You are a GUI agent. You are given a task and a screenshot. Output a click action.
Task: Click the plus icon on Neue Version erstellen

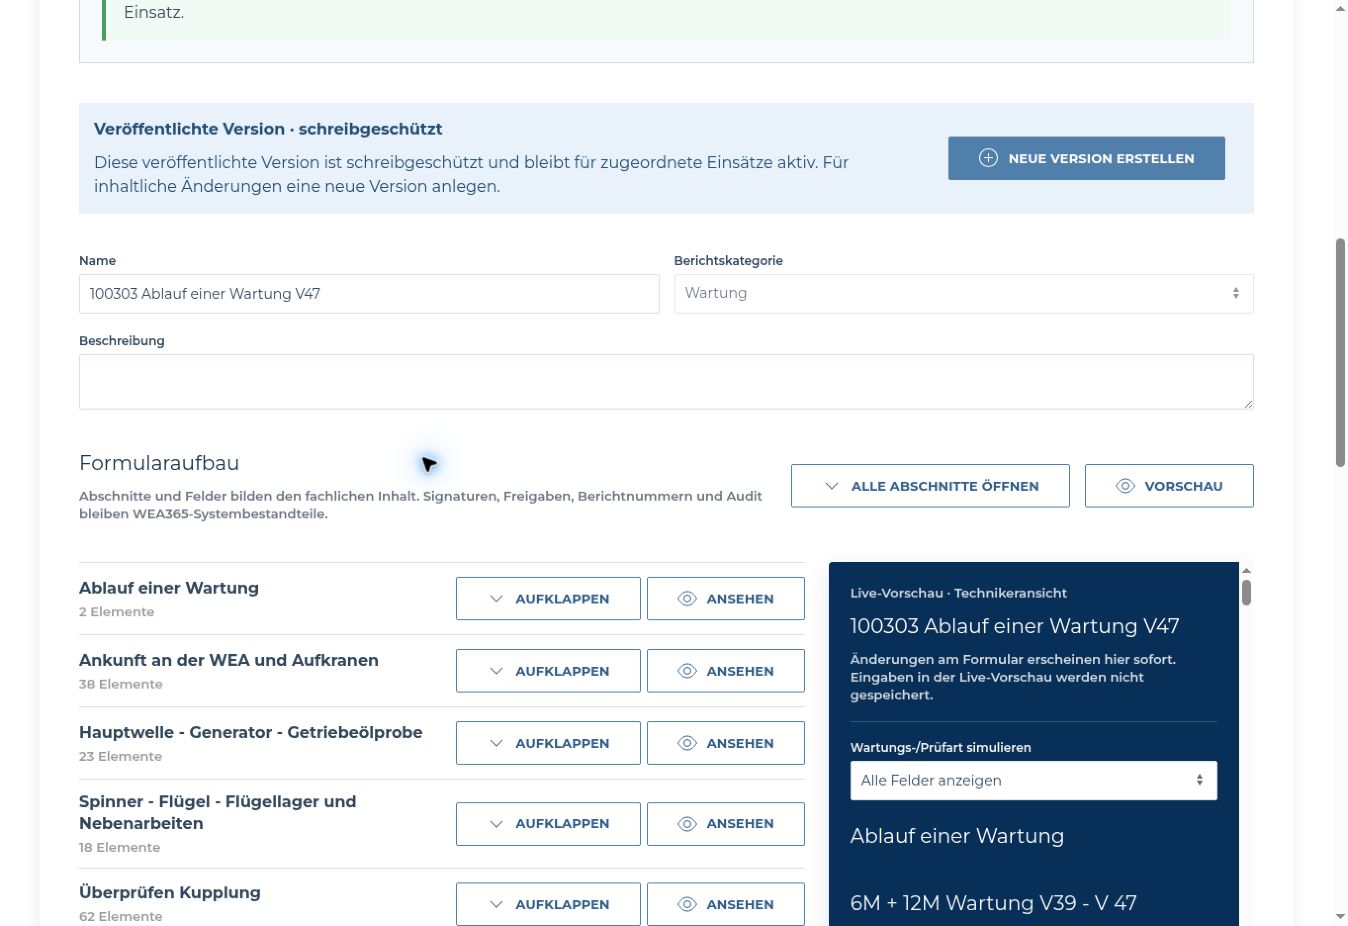pos(988,158)
